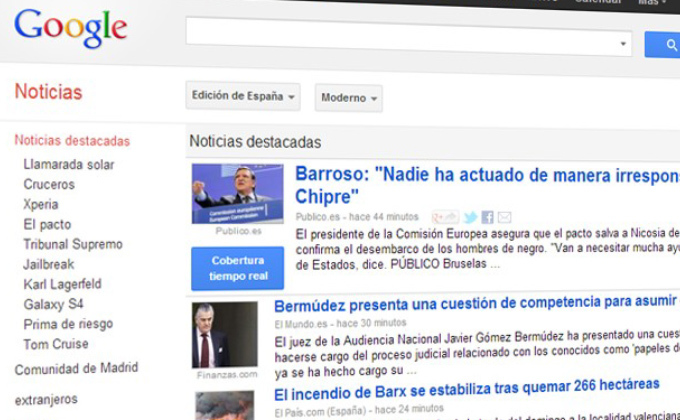Image resolution: width=680 pixels, height=420 pixels.
Task: Click the Publico.es caption under the photo
Action: pyautogui.click(x=238, y=231)
